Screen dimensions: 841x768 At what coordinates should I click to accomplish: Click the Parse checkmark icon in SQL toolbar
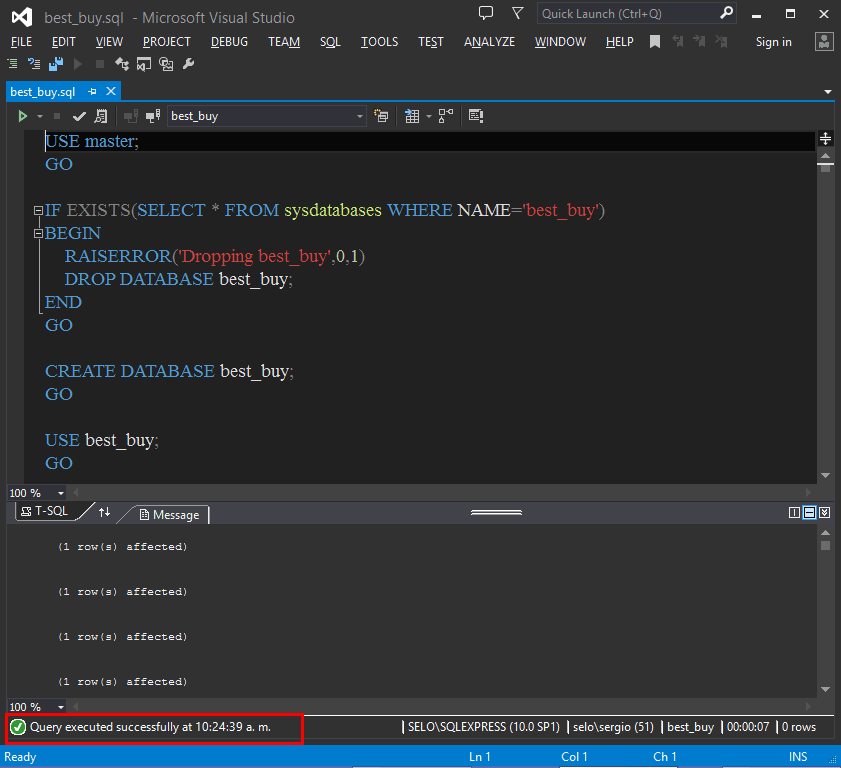79,116
